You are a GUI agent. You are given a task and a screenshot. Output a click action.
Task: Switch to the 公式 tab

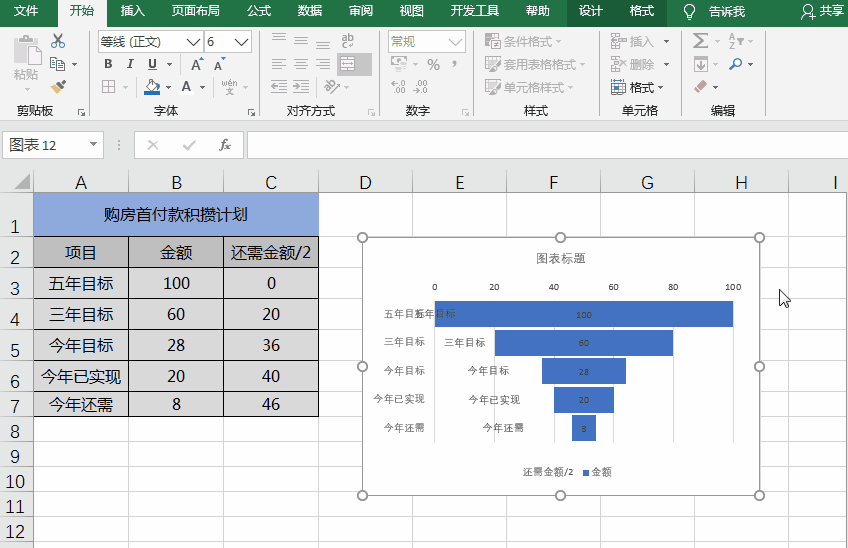[259, 11]
